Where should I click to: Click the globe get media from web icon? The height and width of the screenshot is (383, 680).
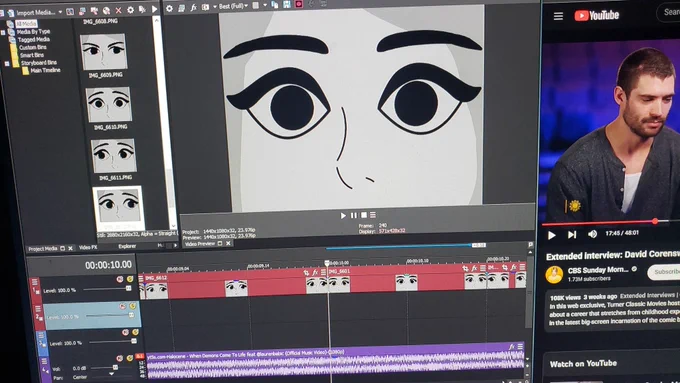point(106,10)
